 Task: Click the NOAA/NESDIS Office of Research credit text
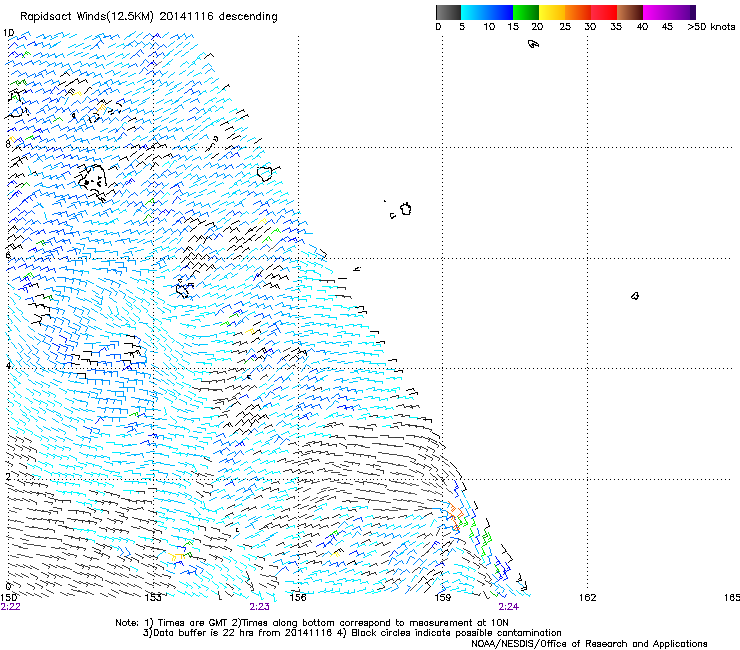589,644
